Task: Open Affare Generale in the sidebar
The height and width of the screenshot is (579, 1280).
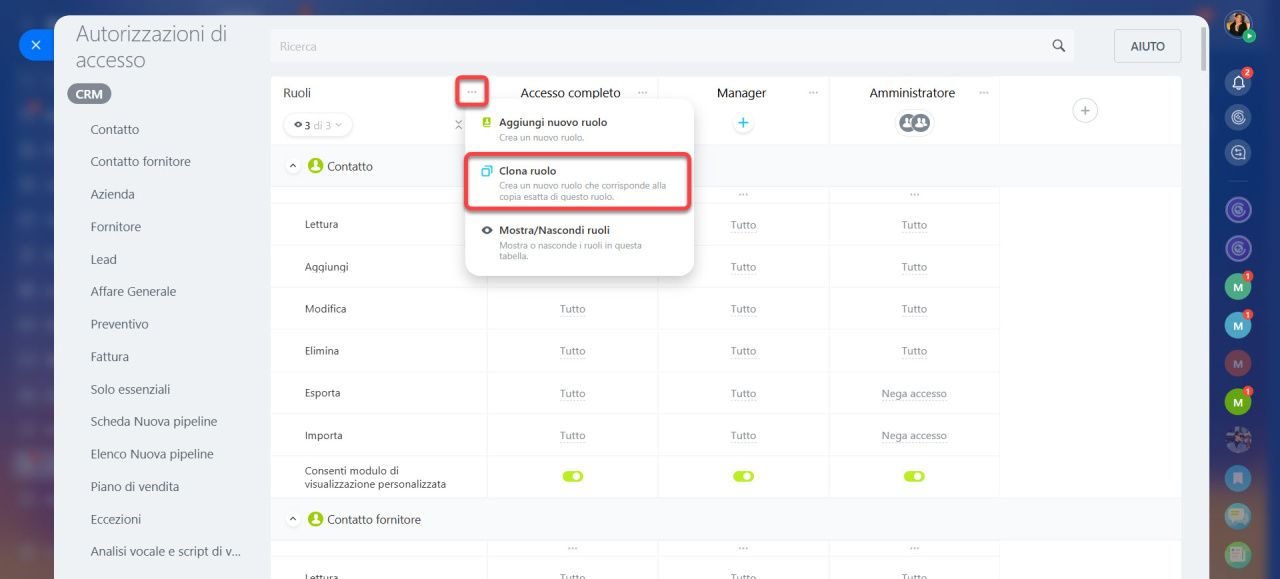Action: [x=133, y=292]
